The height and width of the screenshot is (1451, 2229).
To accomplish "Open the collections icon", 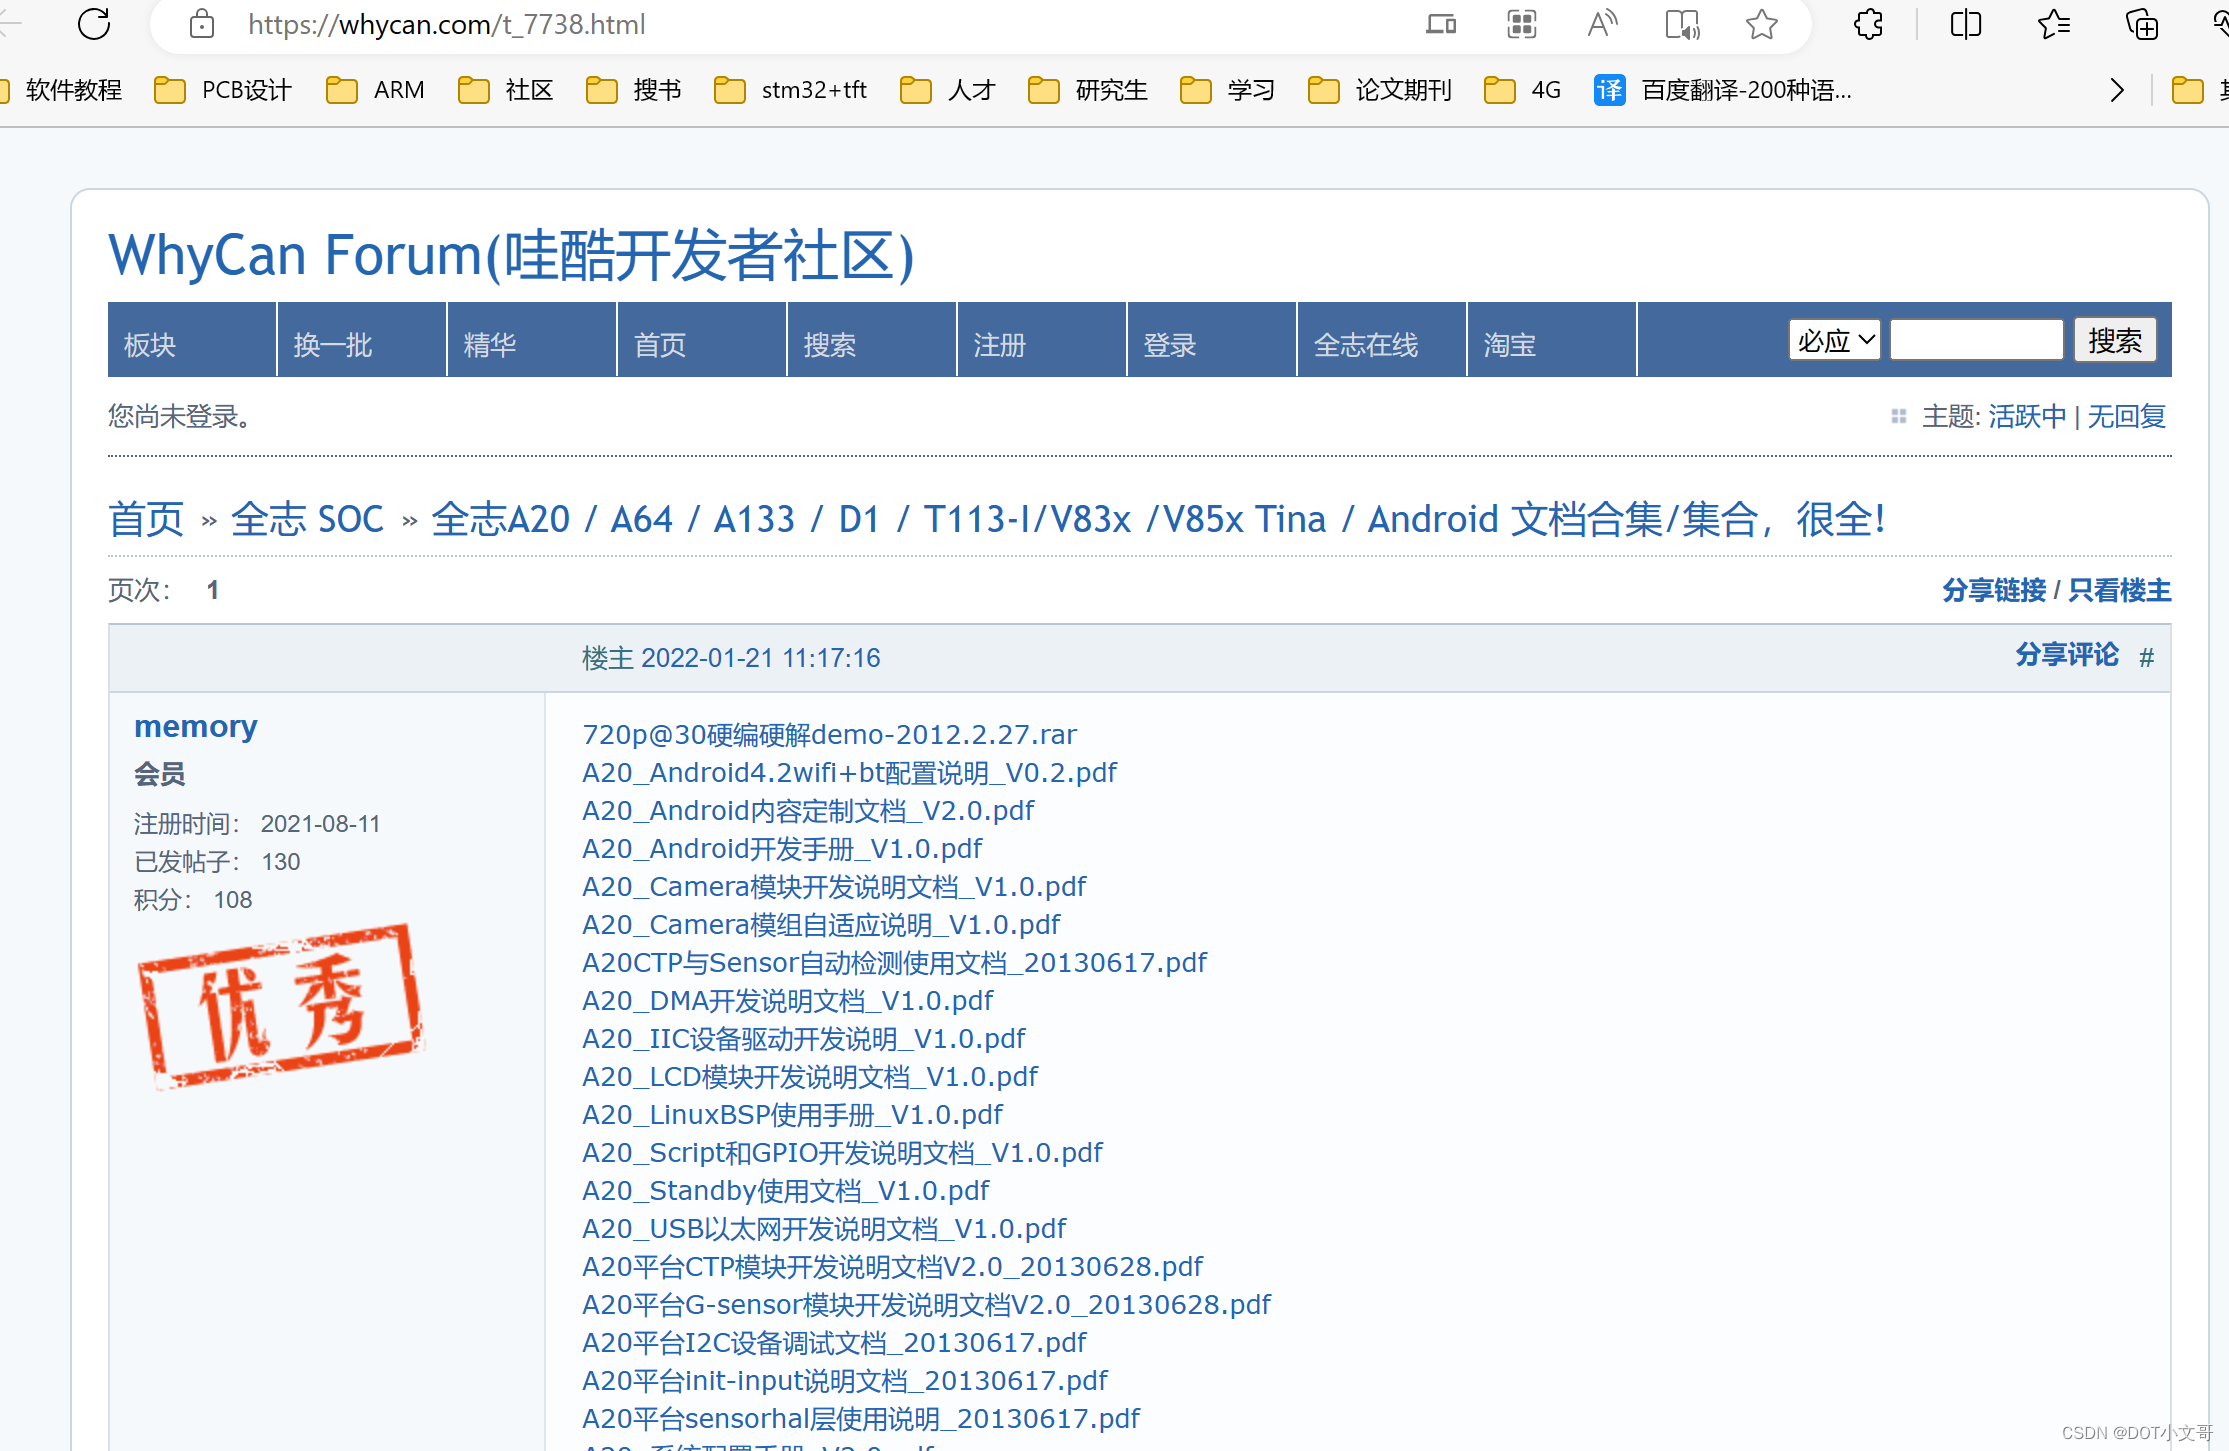I will click(2141, 24).
